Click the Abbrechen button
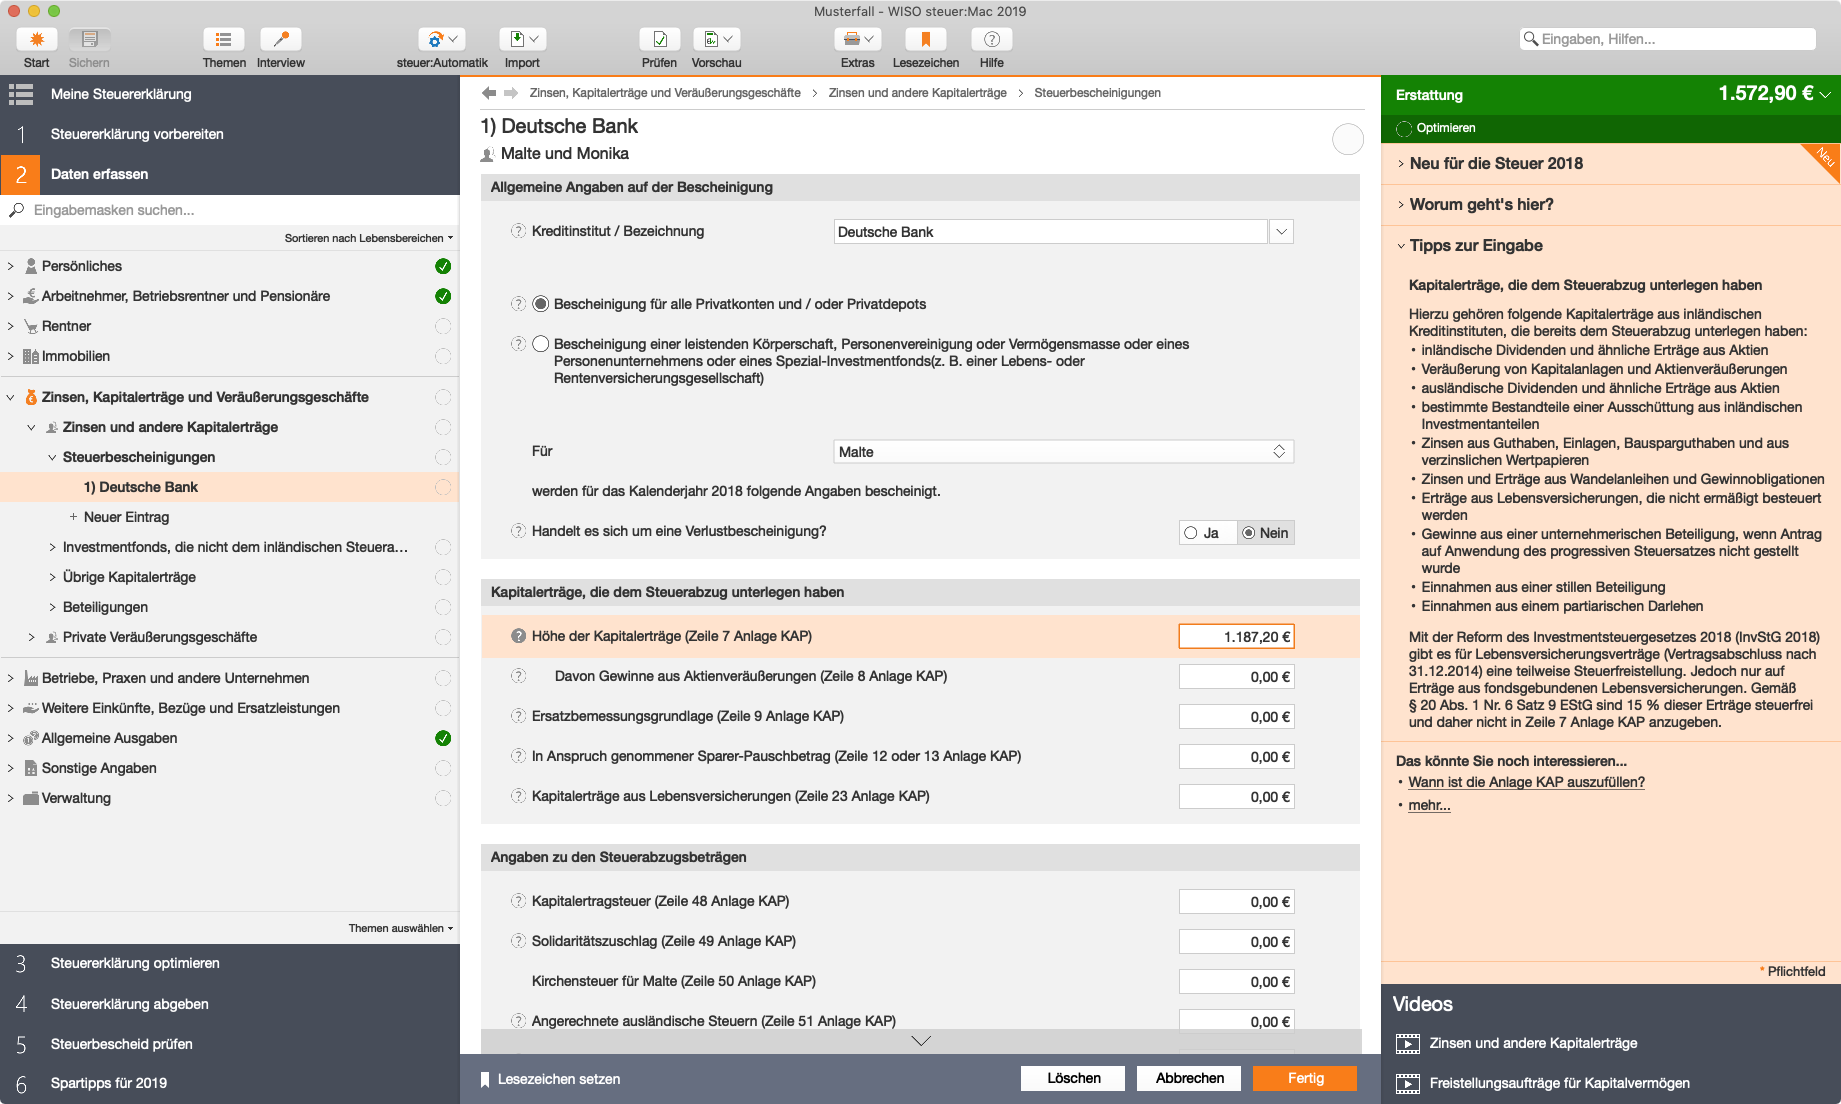This screenshot has width=1841, height=1104. click(1189, 1078)
